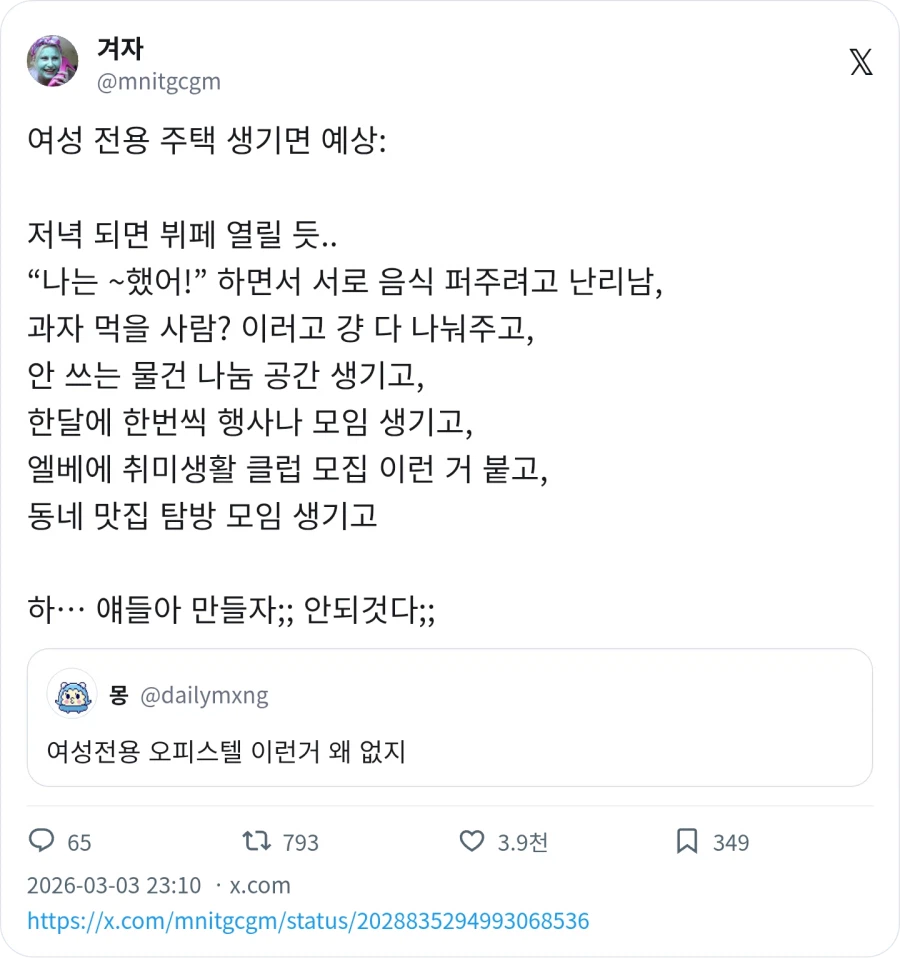This screenshot has width=900, height=959.
Task: Select the speech bubble icon next to 65
Action: (x=42, y=842)
